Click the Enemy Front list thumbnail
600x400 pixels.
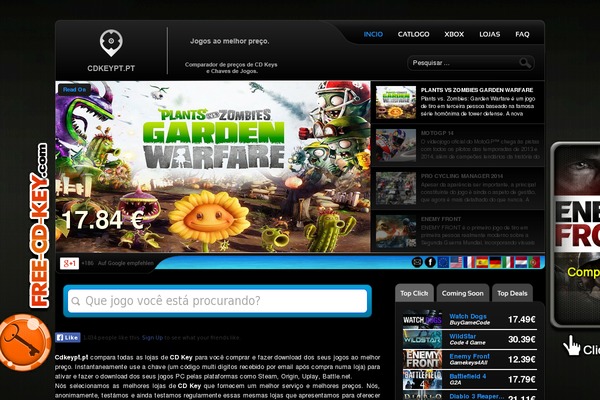422,359
